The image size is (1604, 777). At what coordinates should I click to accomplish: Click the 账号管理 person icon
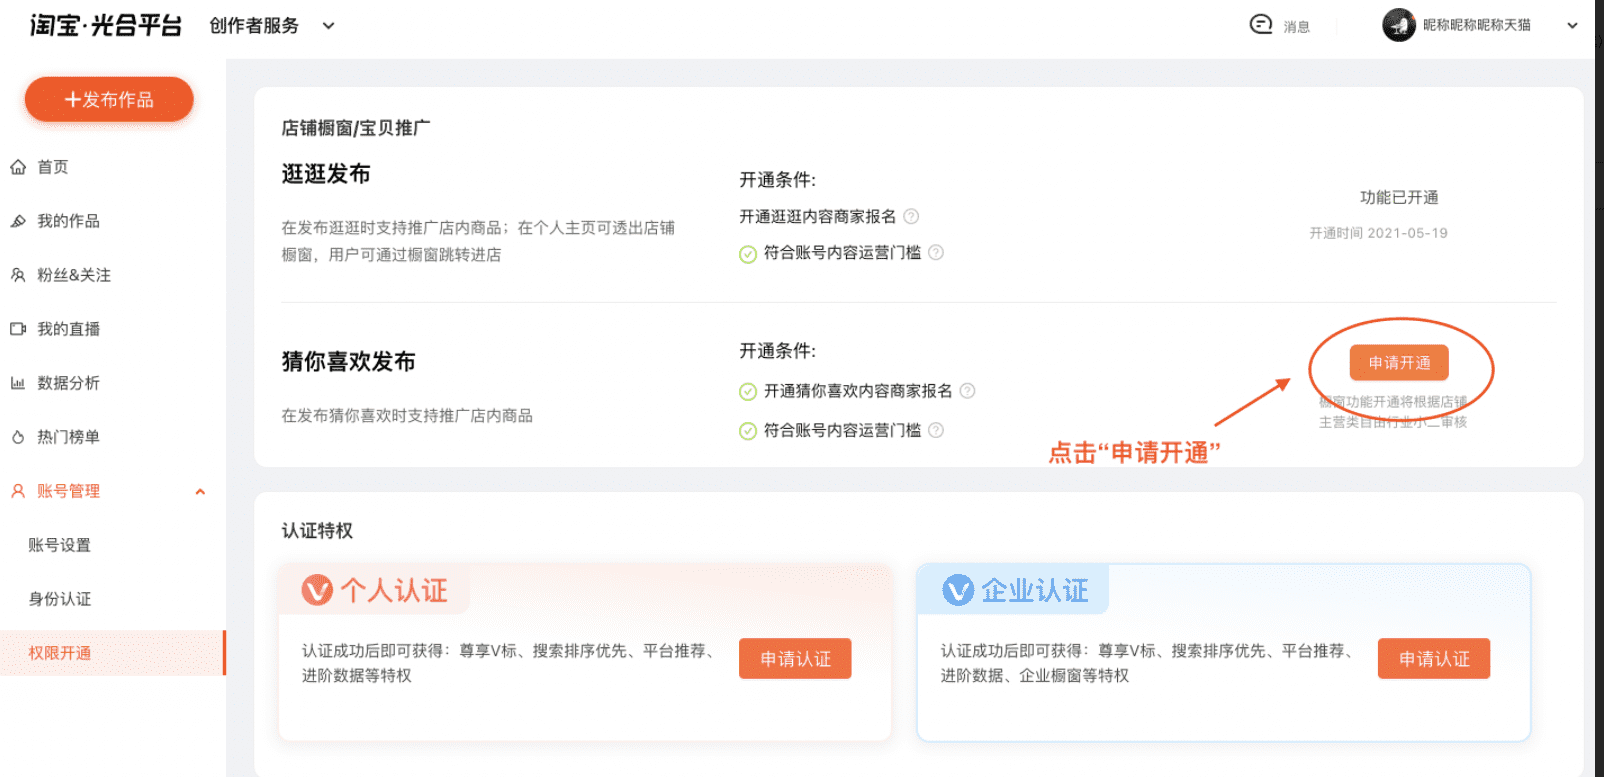(18, 491)
